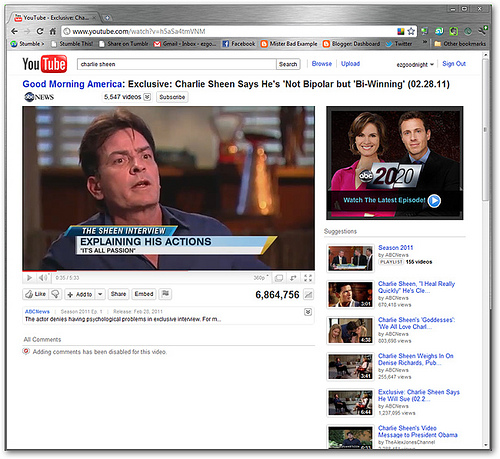Flag the video with the flag icon
The width and height of the screenshot is (500, 459).
(x=165, y=294)
